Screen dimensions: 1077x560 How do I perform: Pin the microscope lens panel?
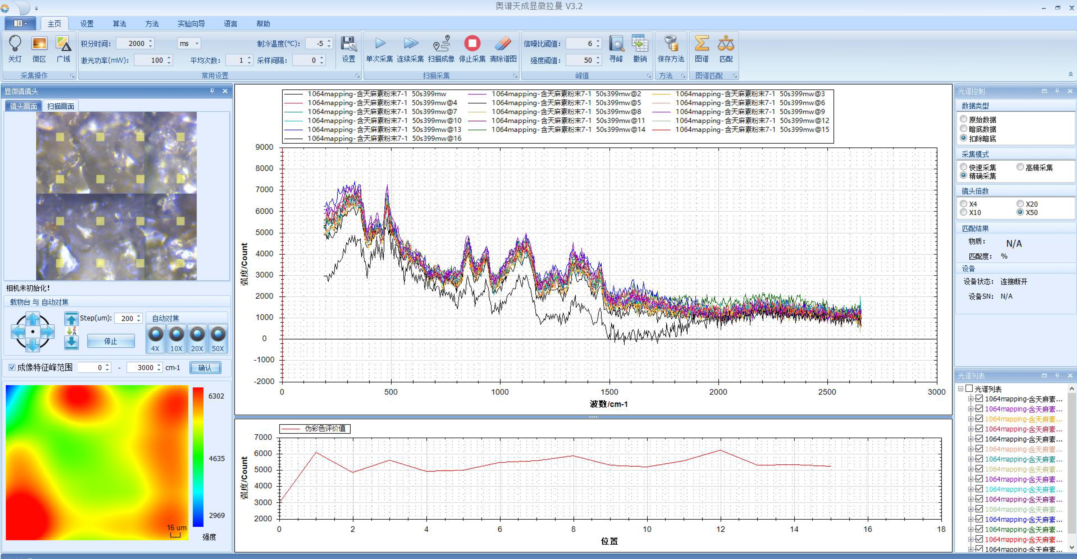pos(212,91)
